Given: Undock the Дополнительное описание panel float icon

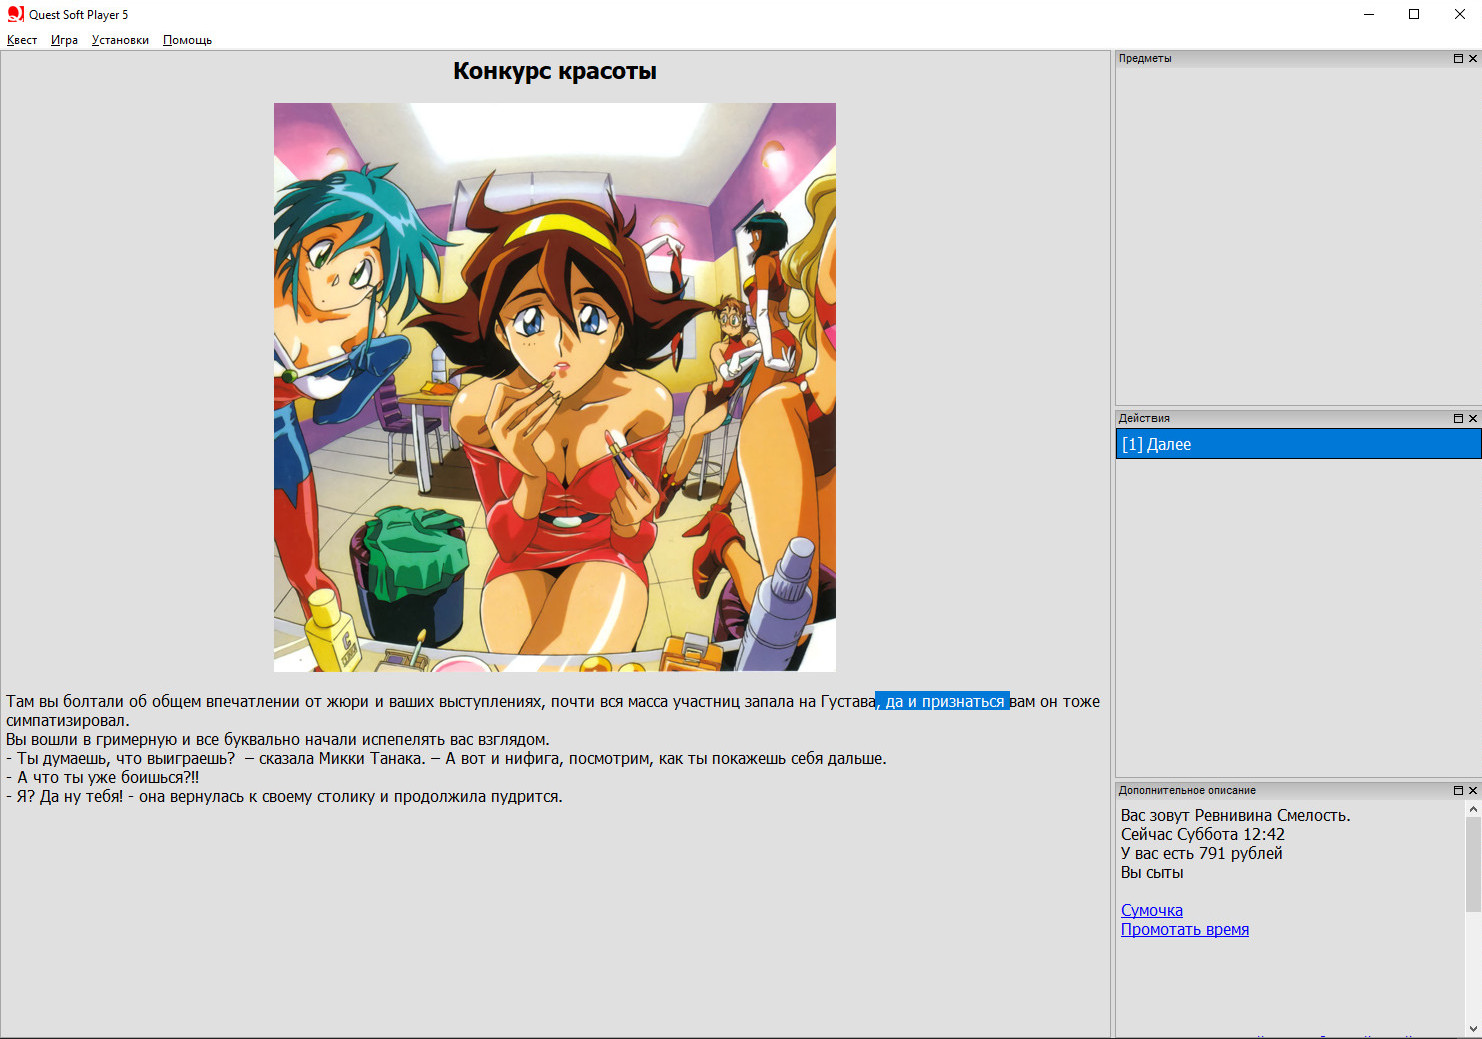Looking at the screenshot, I should pos(1458,790).
